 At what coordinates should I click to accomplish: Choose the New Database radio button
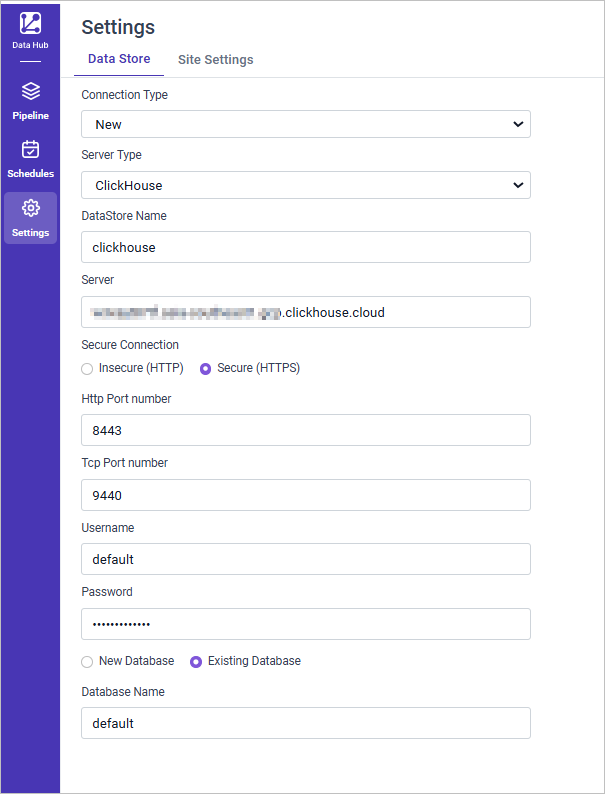(87, 661)
